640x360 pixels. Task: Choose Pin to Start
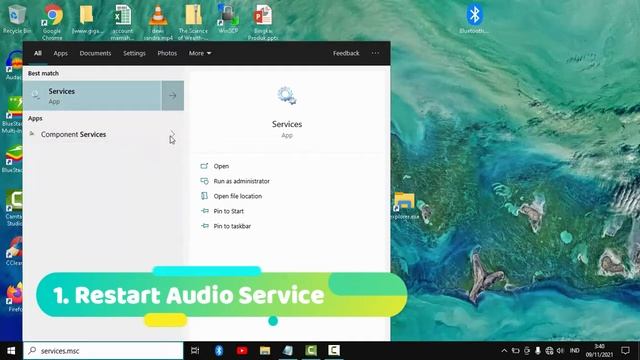(229, 211)
